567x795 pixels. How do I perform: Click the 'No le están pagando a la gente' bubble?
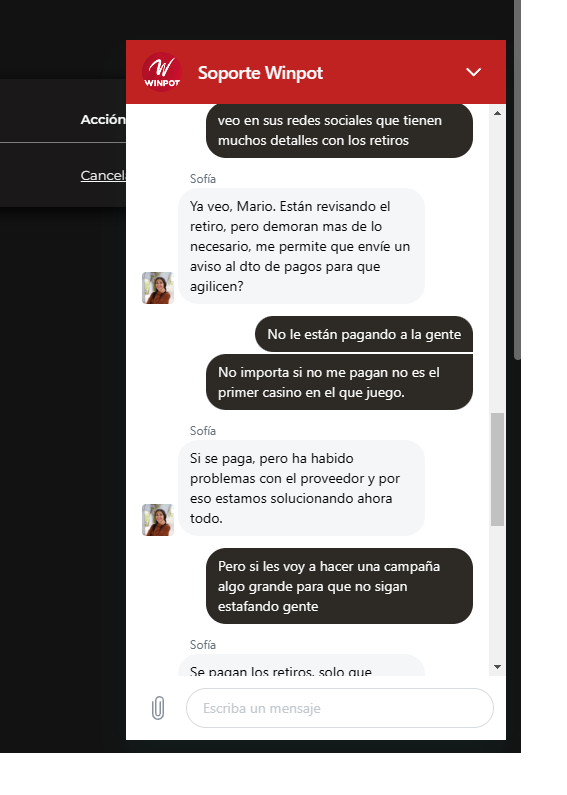click(x=364, y=334)
